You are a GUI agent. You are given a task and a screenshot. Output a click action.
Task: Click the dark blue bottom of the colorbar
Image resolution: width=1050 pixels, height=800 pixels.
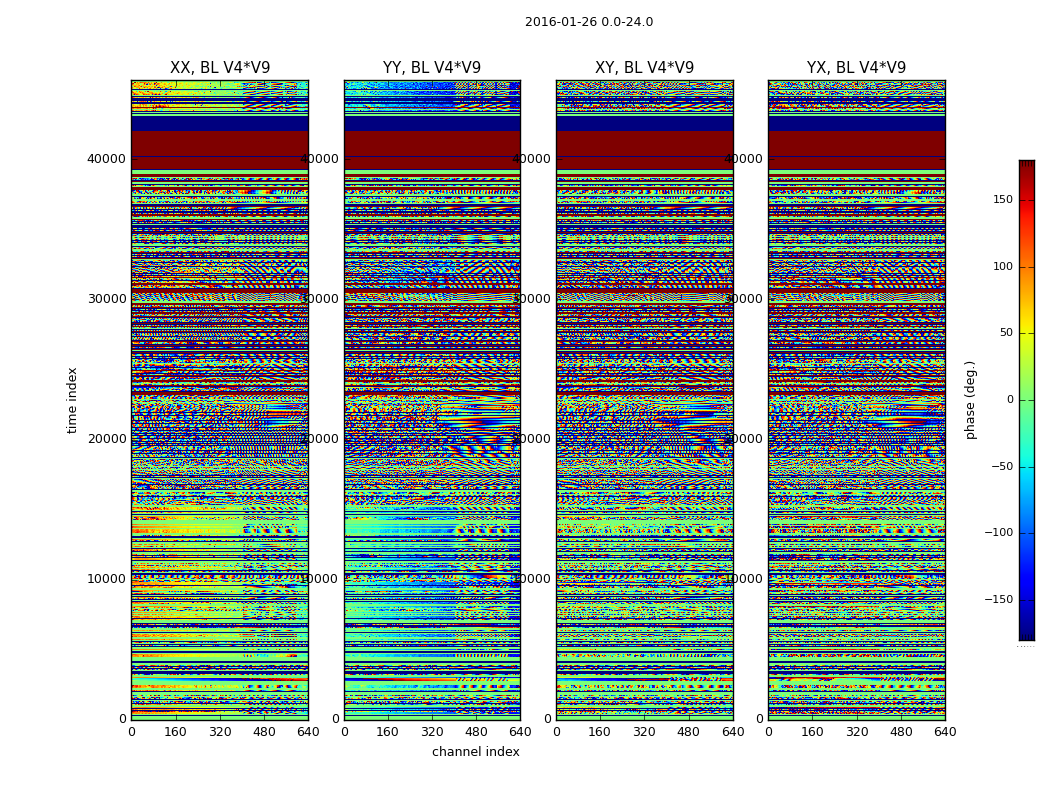1026,633
